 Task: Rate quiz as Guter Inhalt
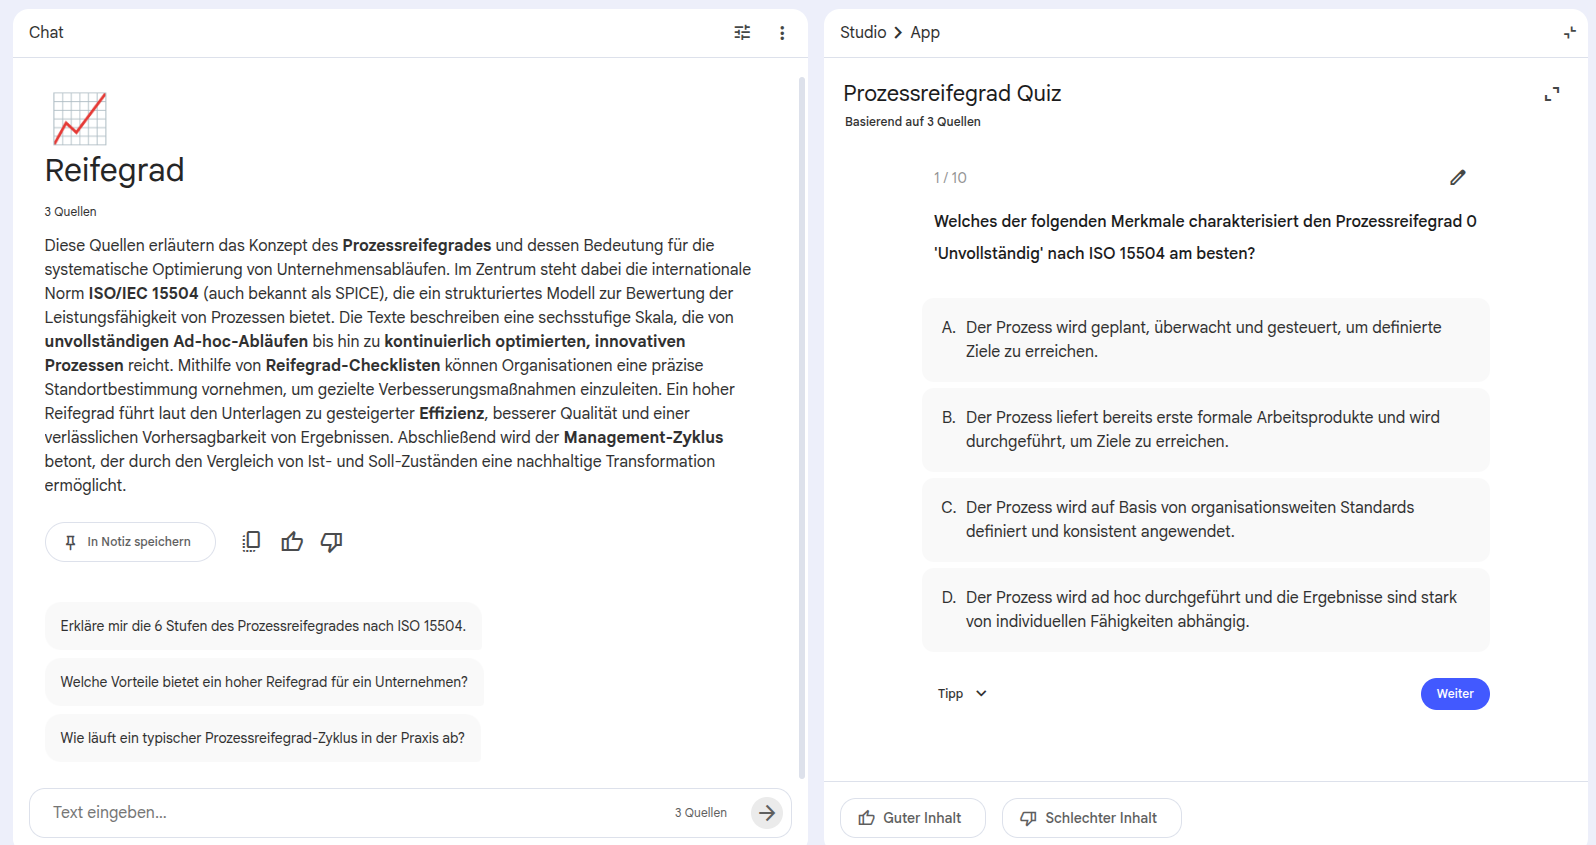tap(912, 818)
